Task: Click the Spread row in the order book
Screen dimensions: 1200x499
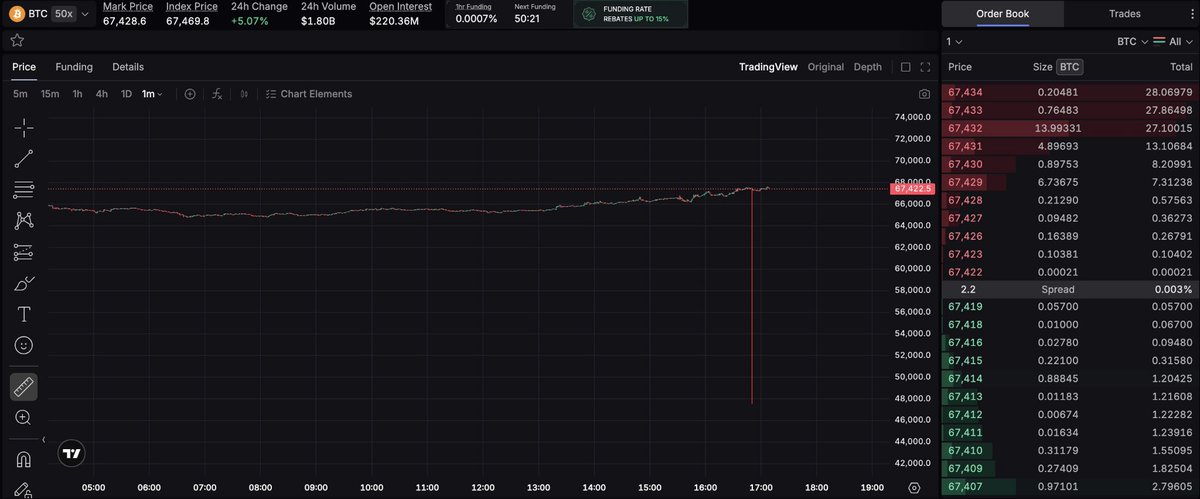Action: coord(1070,289)
